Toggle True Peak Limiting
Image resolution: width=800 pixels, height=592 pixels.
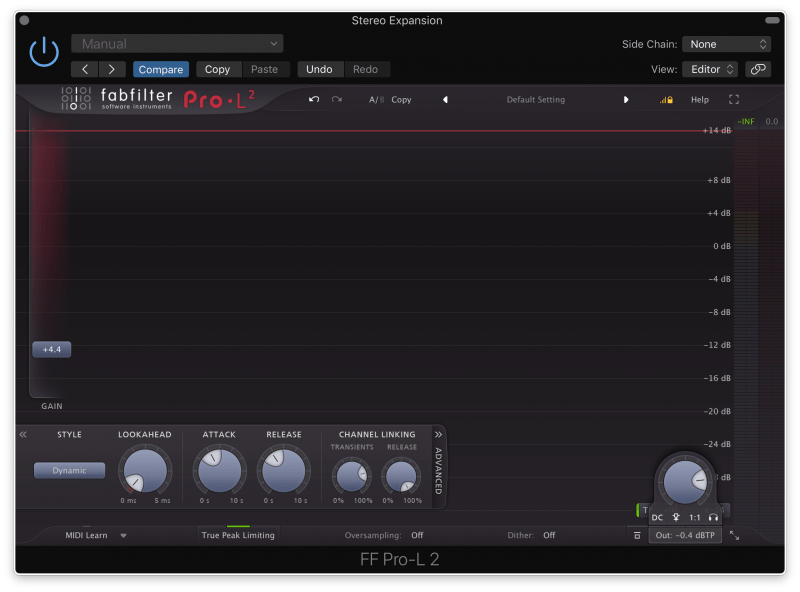pyautogui.click(x=238, y=535)
